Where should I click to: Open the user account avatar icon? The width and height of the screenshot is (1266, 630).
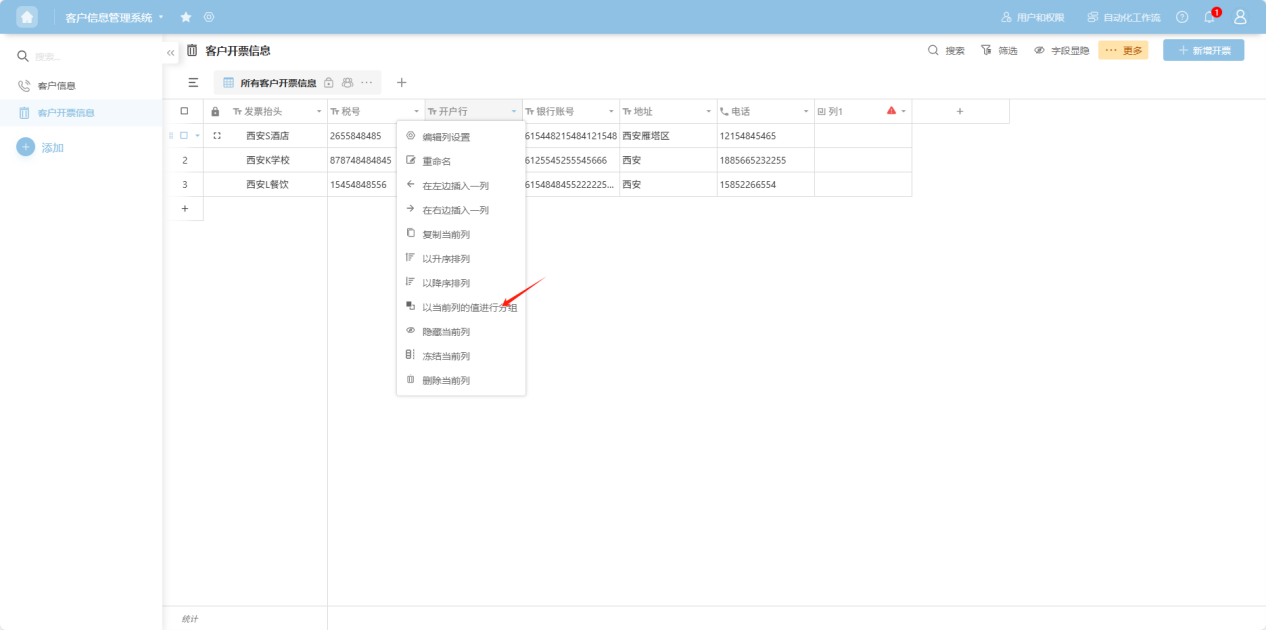pyautogui.click(x=1240, y=17)
